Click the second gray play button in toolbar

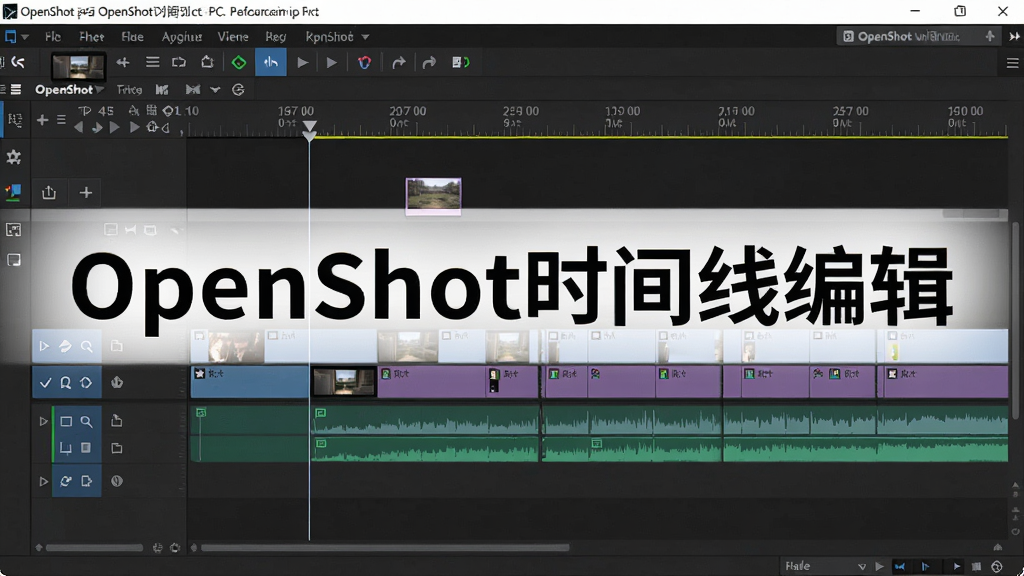coord(332,63)
